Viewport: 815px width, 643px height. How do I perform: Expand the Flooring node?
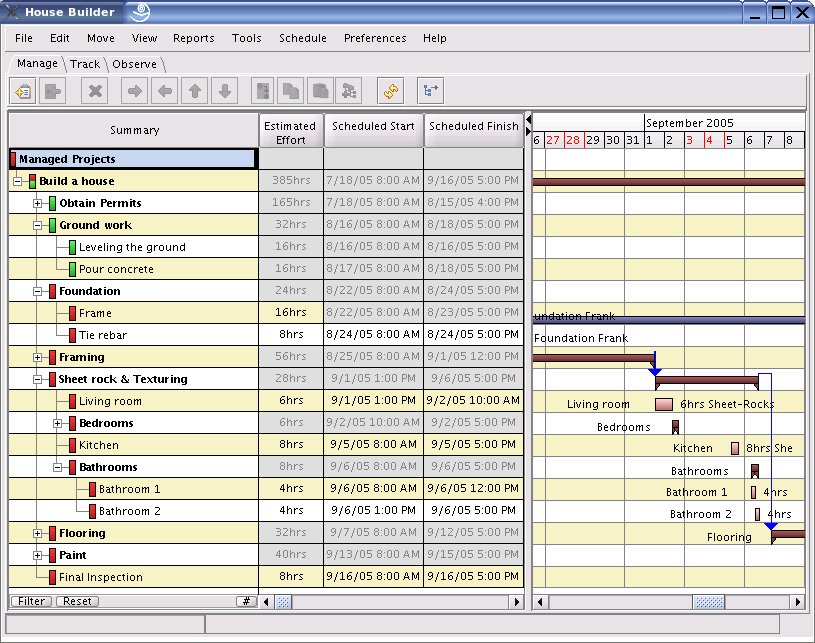[37, 533]
